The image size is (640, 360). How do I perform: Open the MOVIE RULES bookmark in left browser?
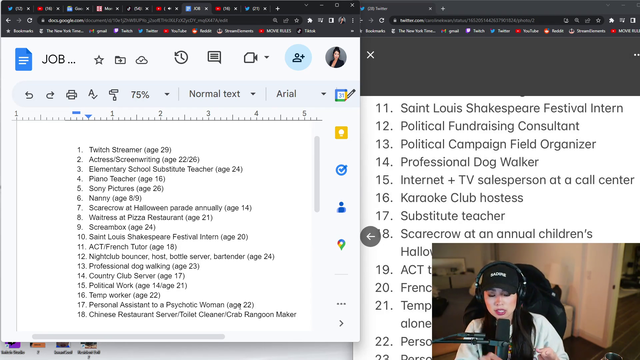pos(275,31)
